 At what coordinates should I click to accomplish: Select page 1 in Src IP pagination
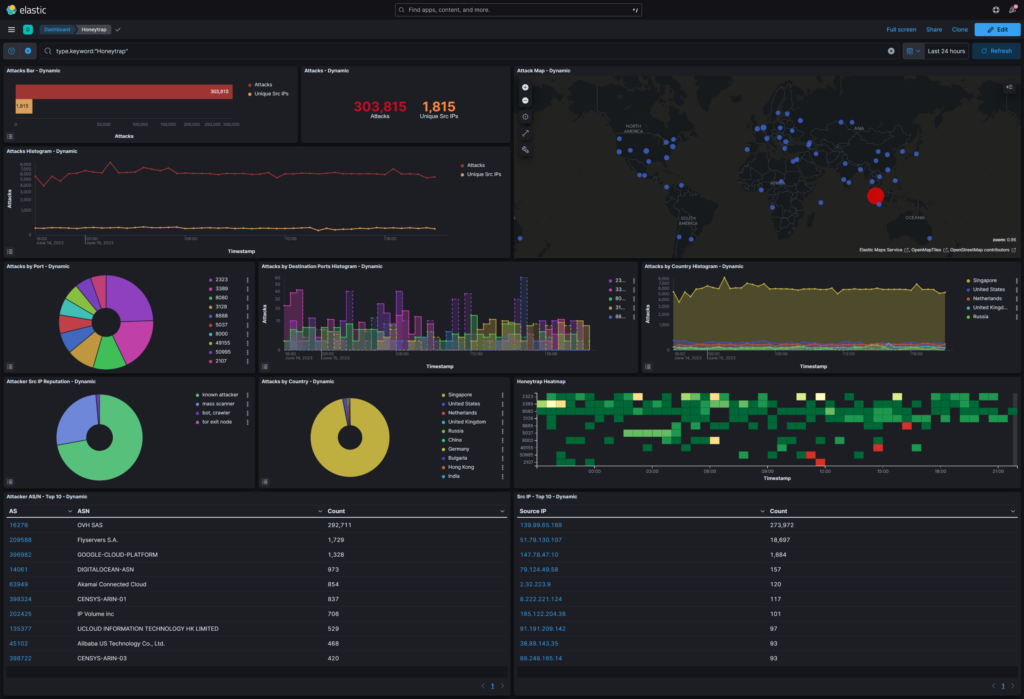point(1003,686)
